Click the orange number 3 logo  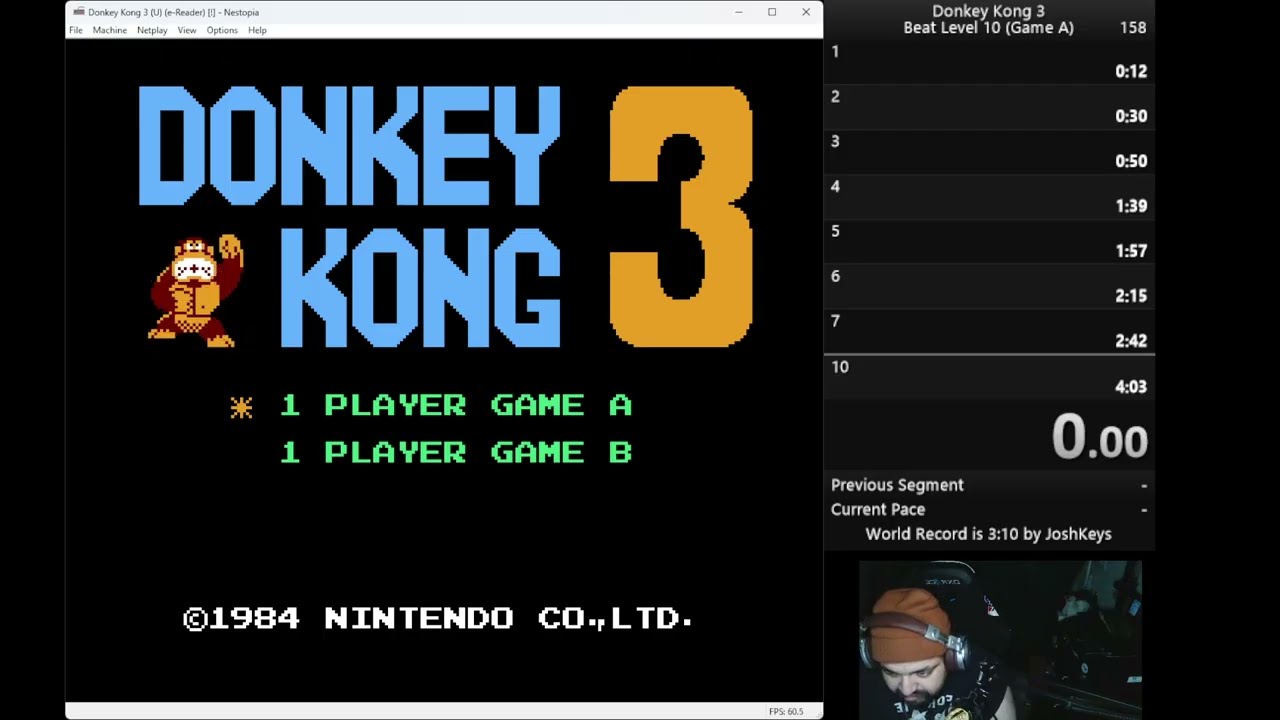(x=681, y=216)
